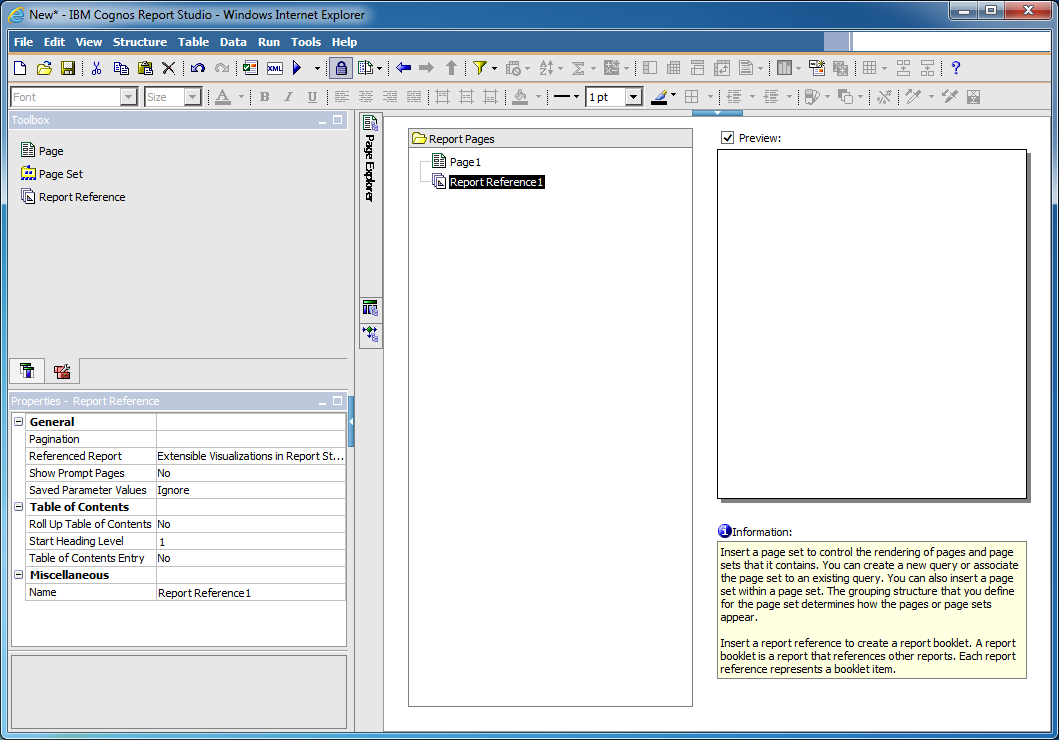Click the Referenced Report property value
This screenshot has width=1059, height=740.
click(x=251, y=456)
